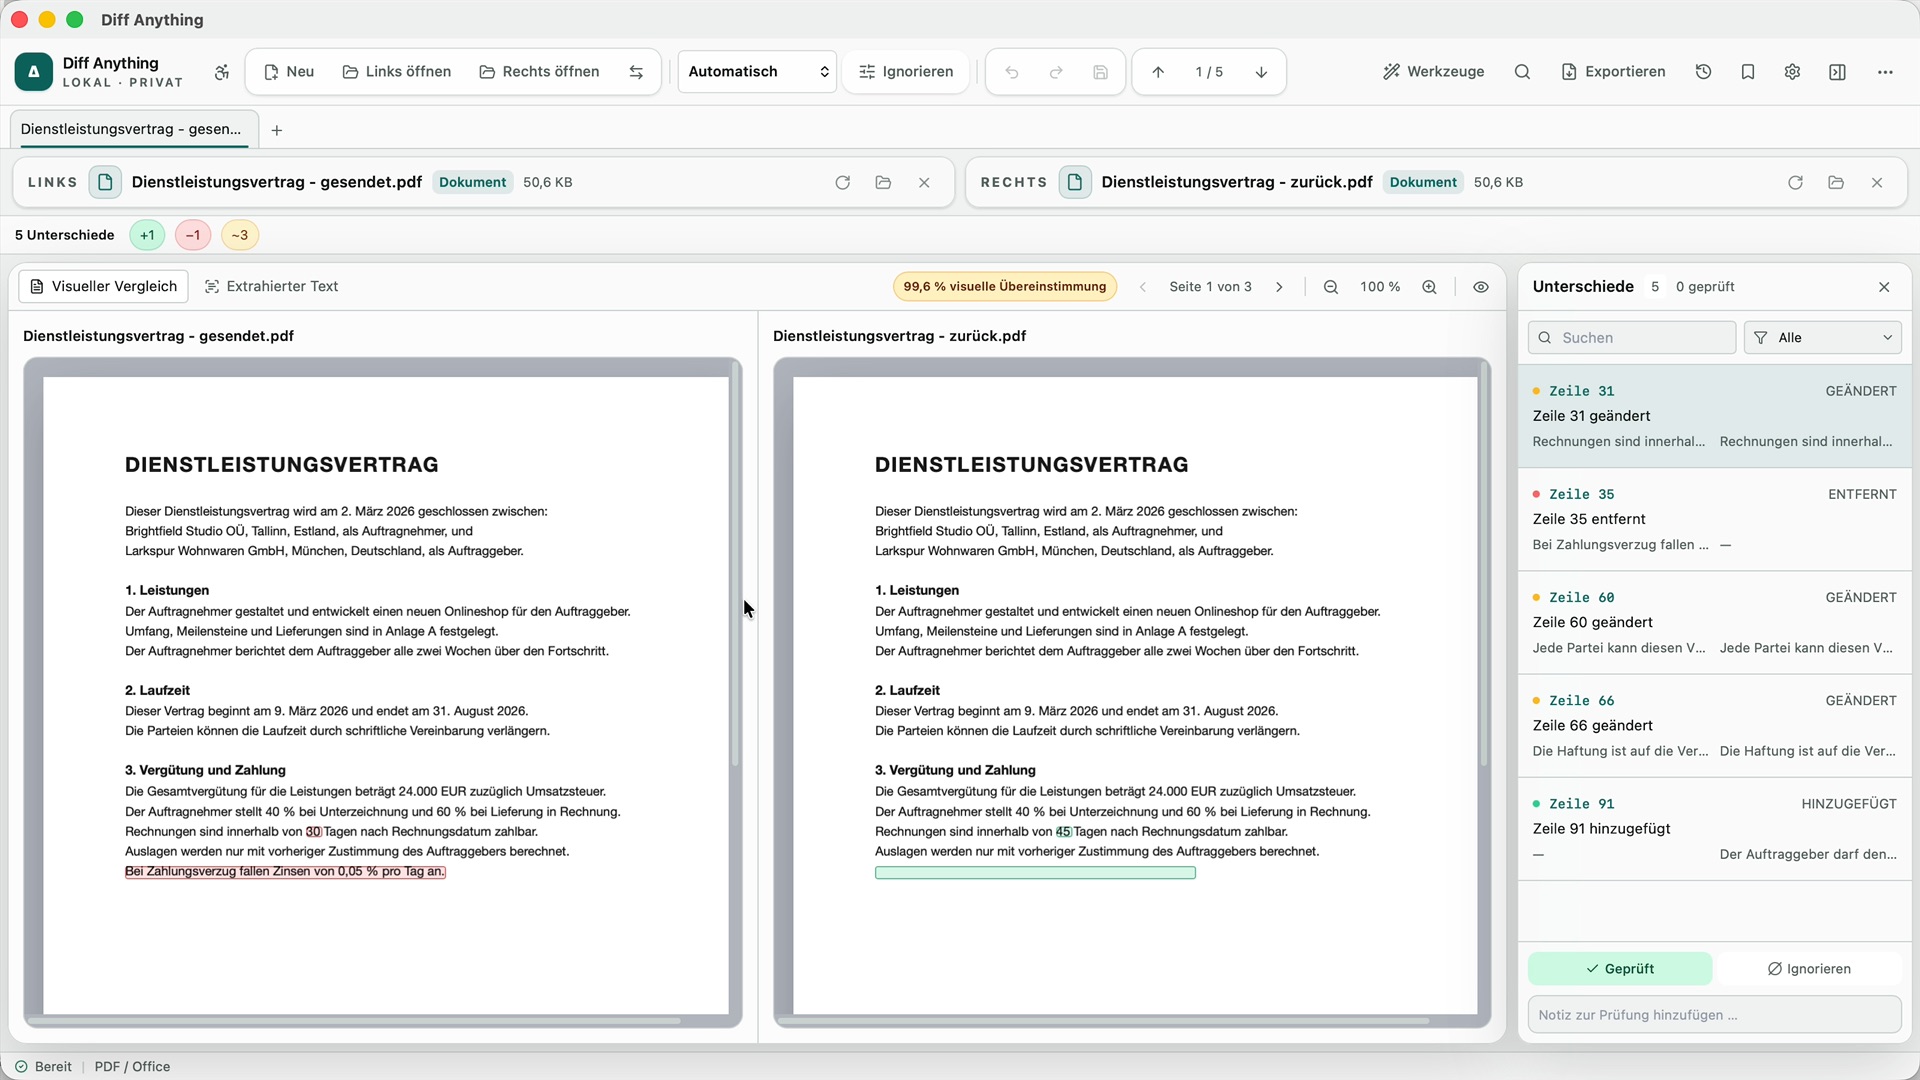Toggle the eye visibility overlay
The height and width of the screenshot is (1080, 1920).
[1481, 287]
